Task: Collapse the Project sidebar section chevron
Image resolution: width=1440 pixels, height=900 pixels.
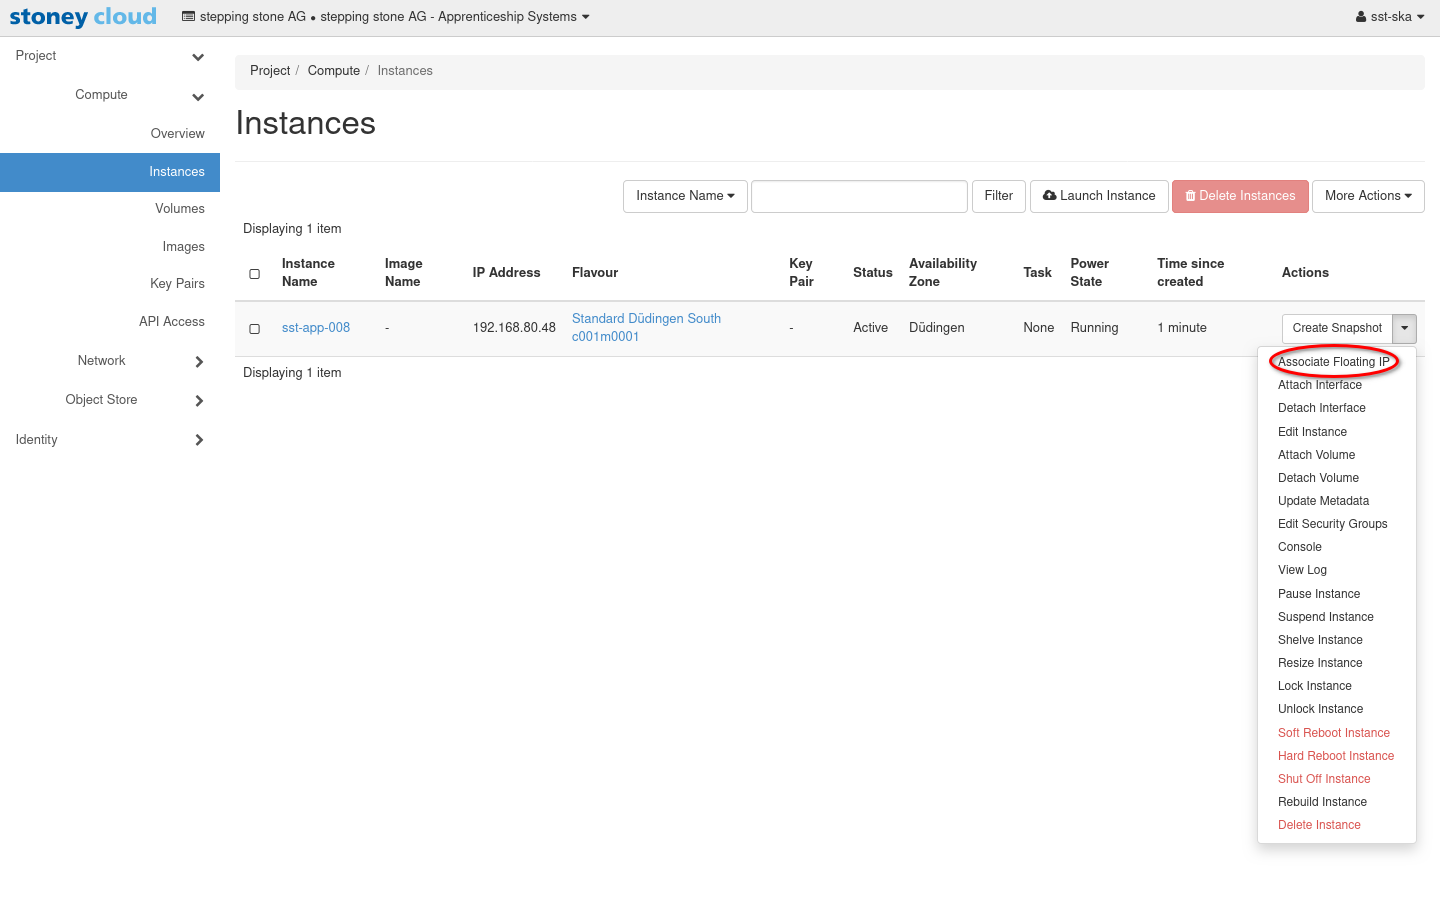Action: click(x=198, y=57)
